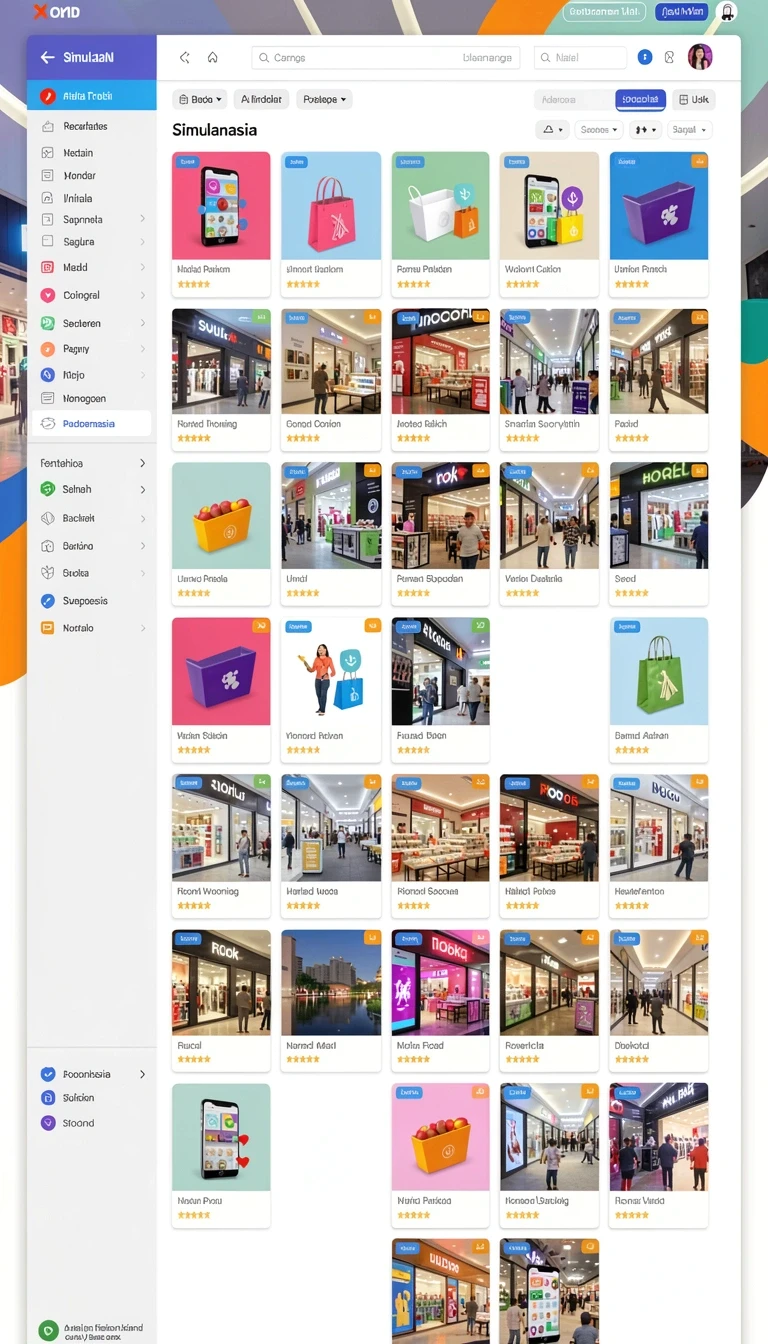
Task: Open the Bodo dropdown
Action: click(198, 99)
